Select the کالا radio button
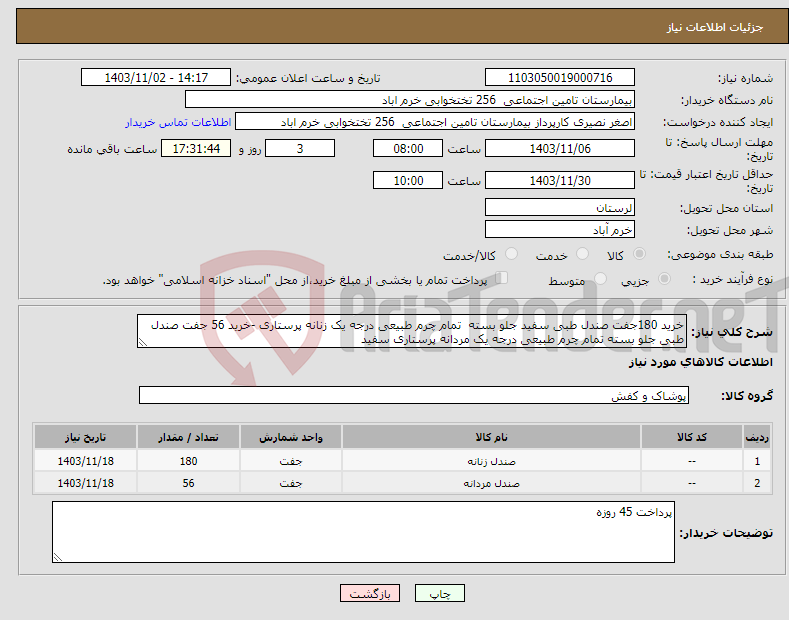This screenshot has width=789, height=620. pos(639,254)
